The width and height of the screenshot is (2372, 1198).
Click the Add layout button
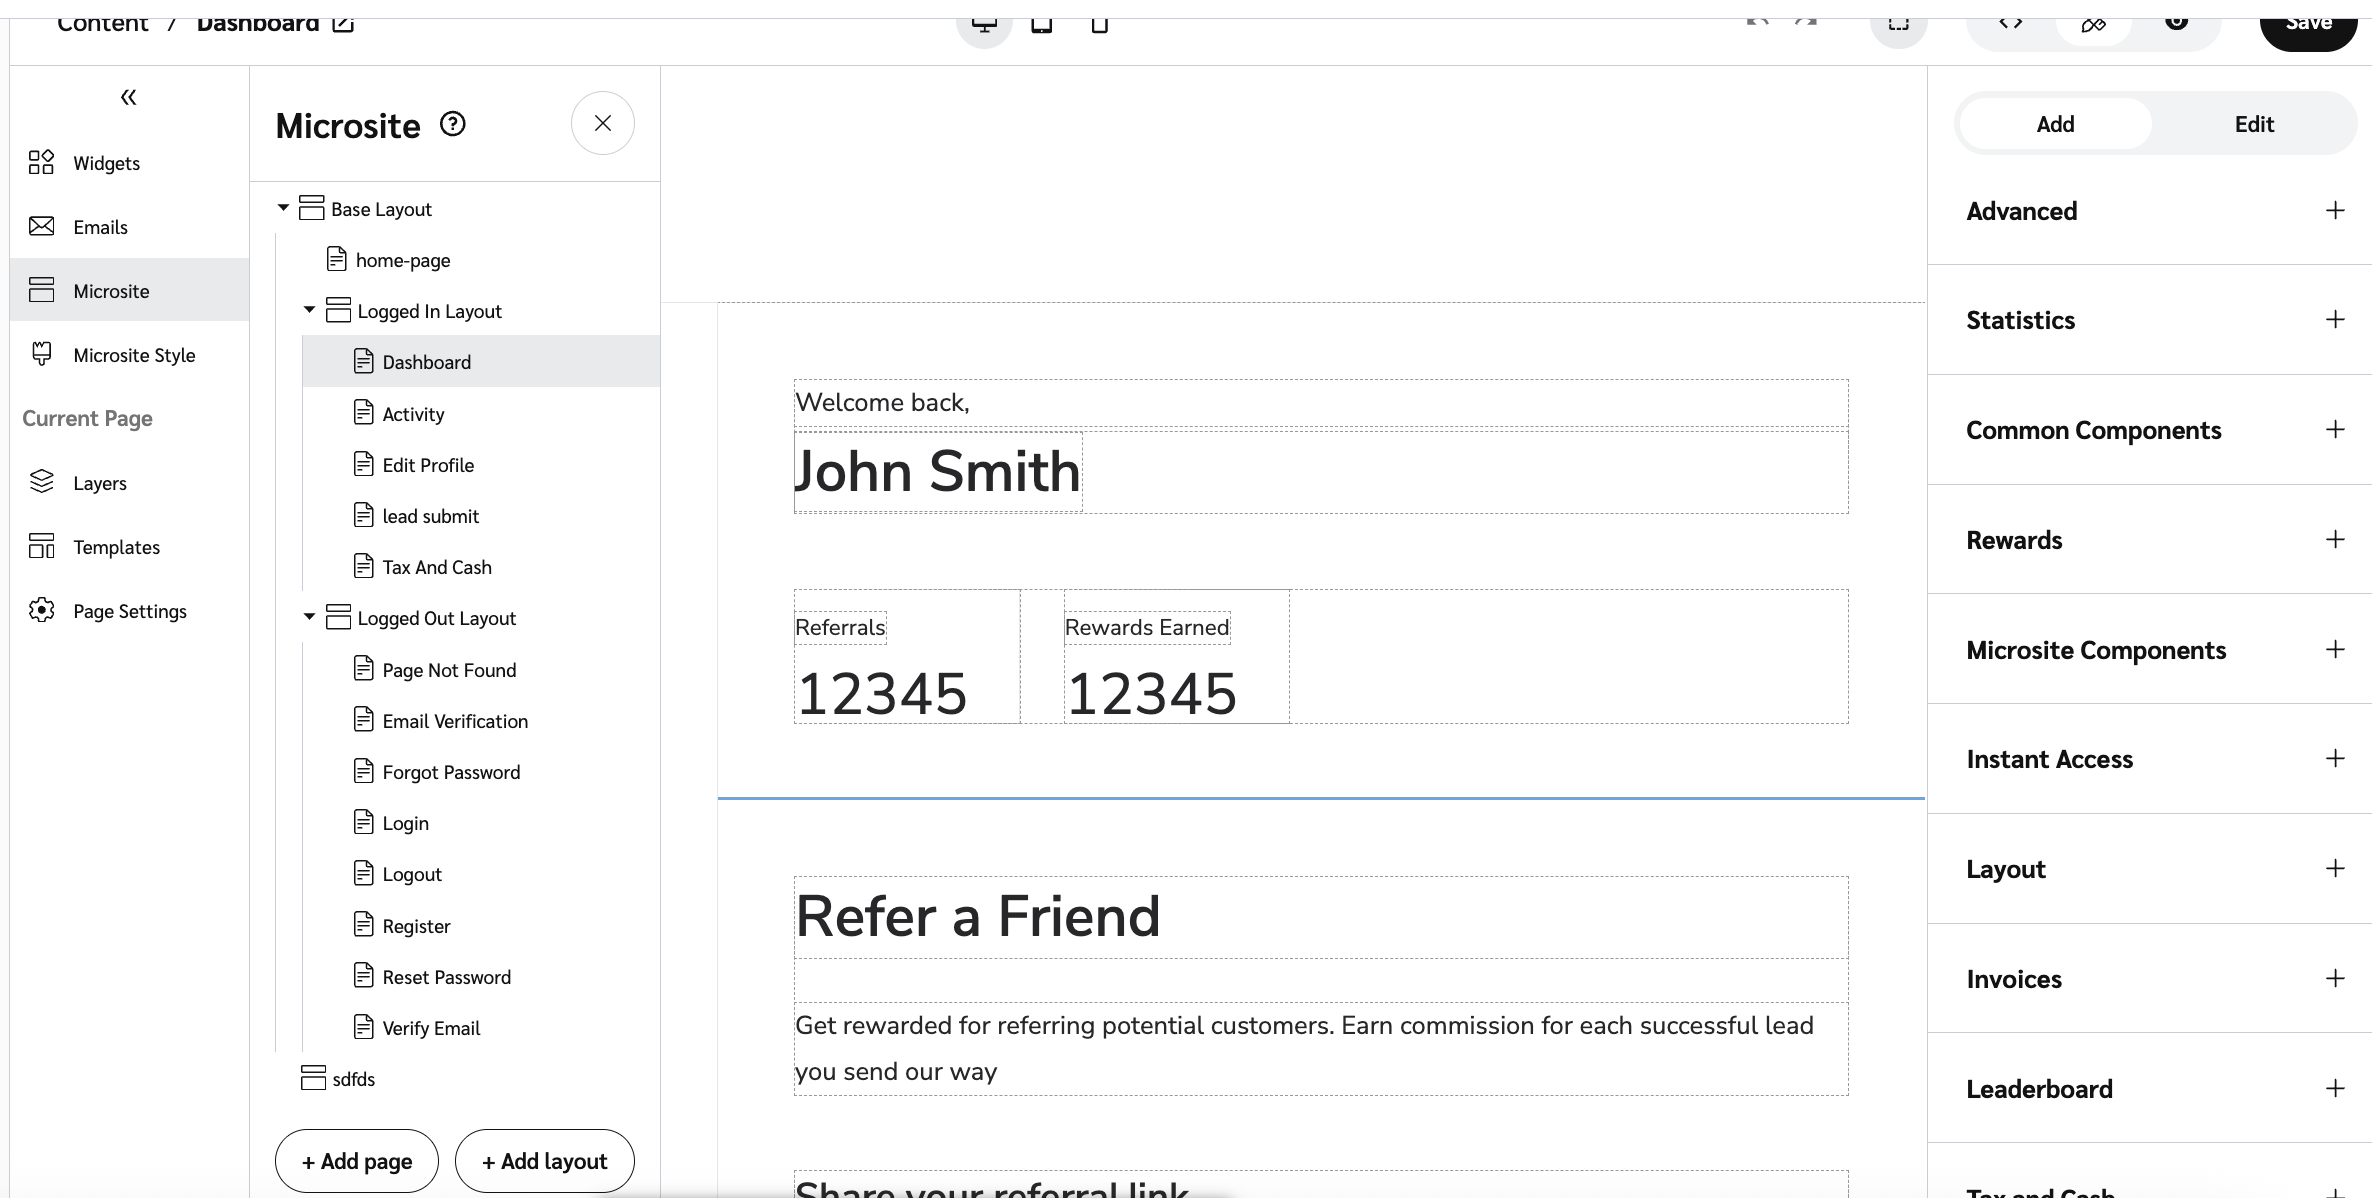(x=544, y=1161)
